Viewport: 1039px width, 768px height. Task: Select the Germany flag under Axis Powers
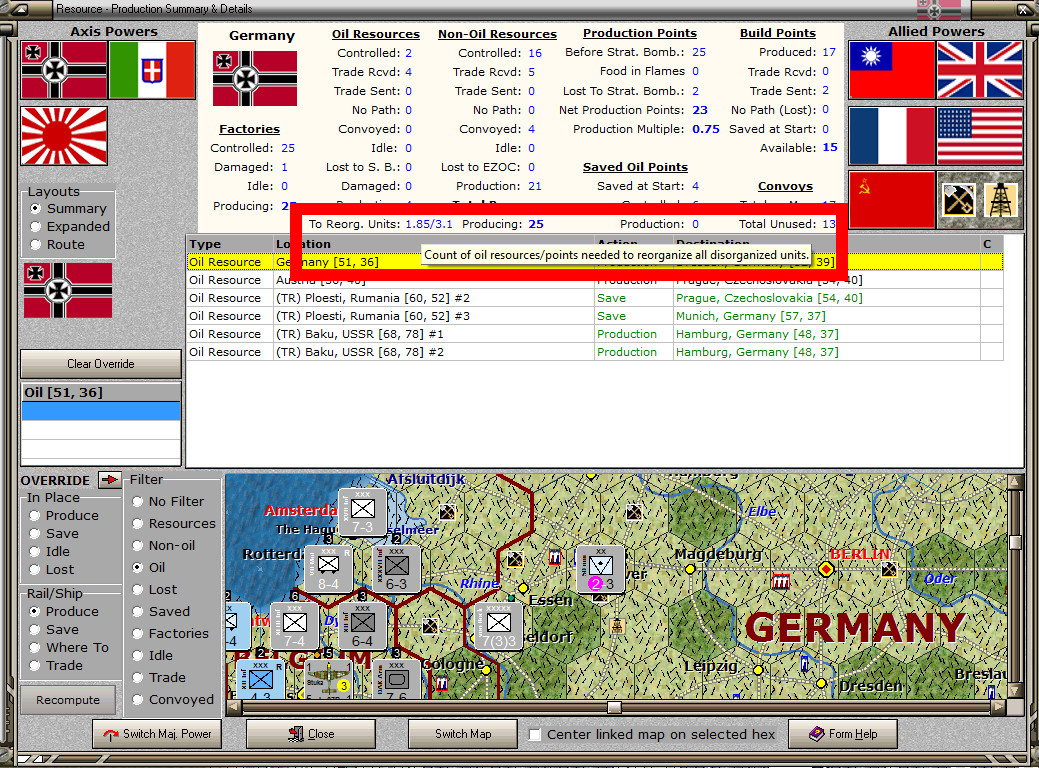[x=64, y=70]
